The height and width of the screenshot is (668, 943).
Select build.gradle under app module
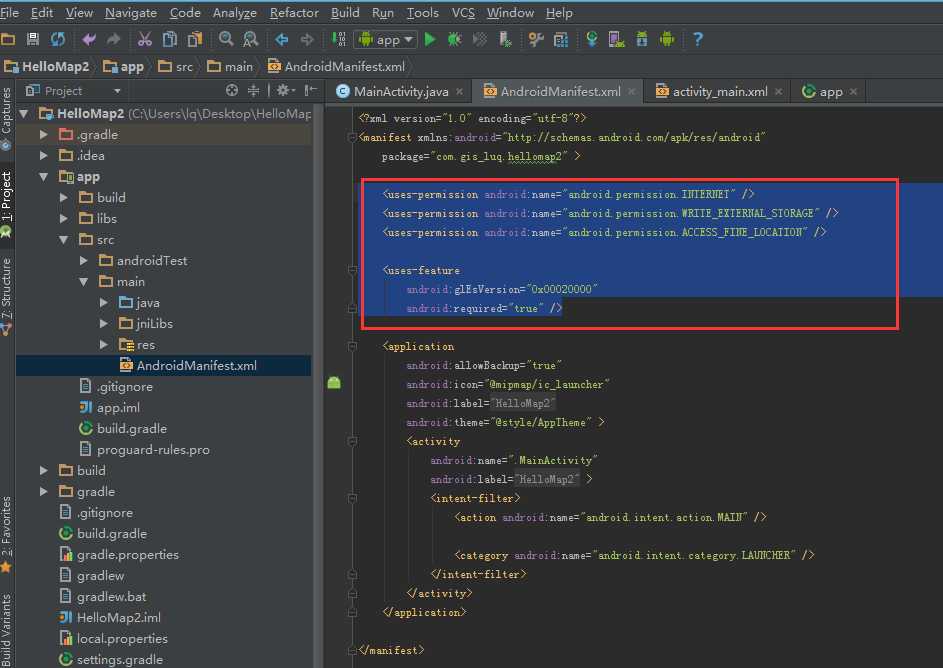132,428
